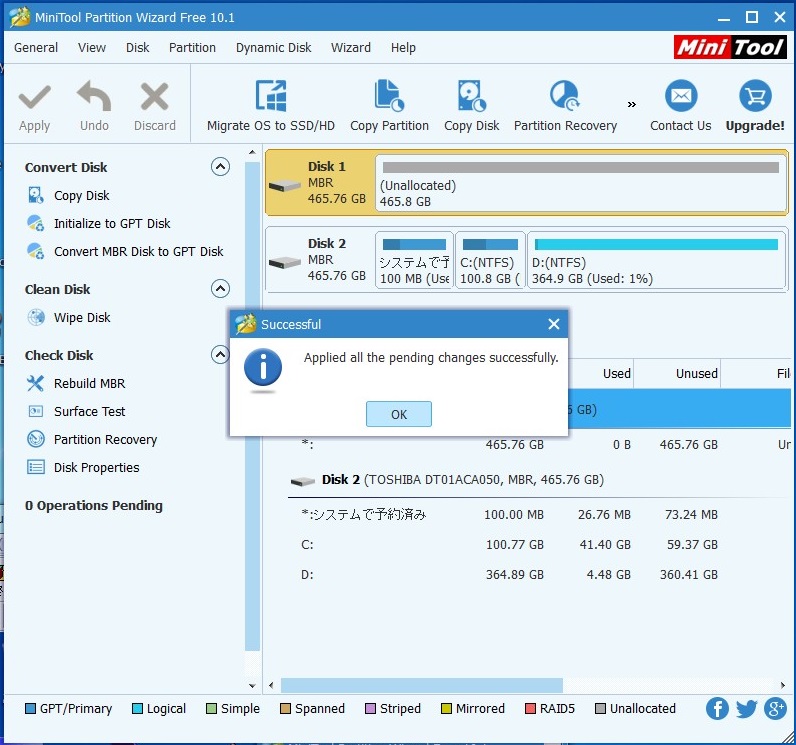
Task: Click the Upgrade! cart icon
Action: 755,95
